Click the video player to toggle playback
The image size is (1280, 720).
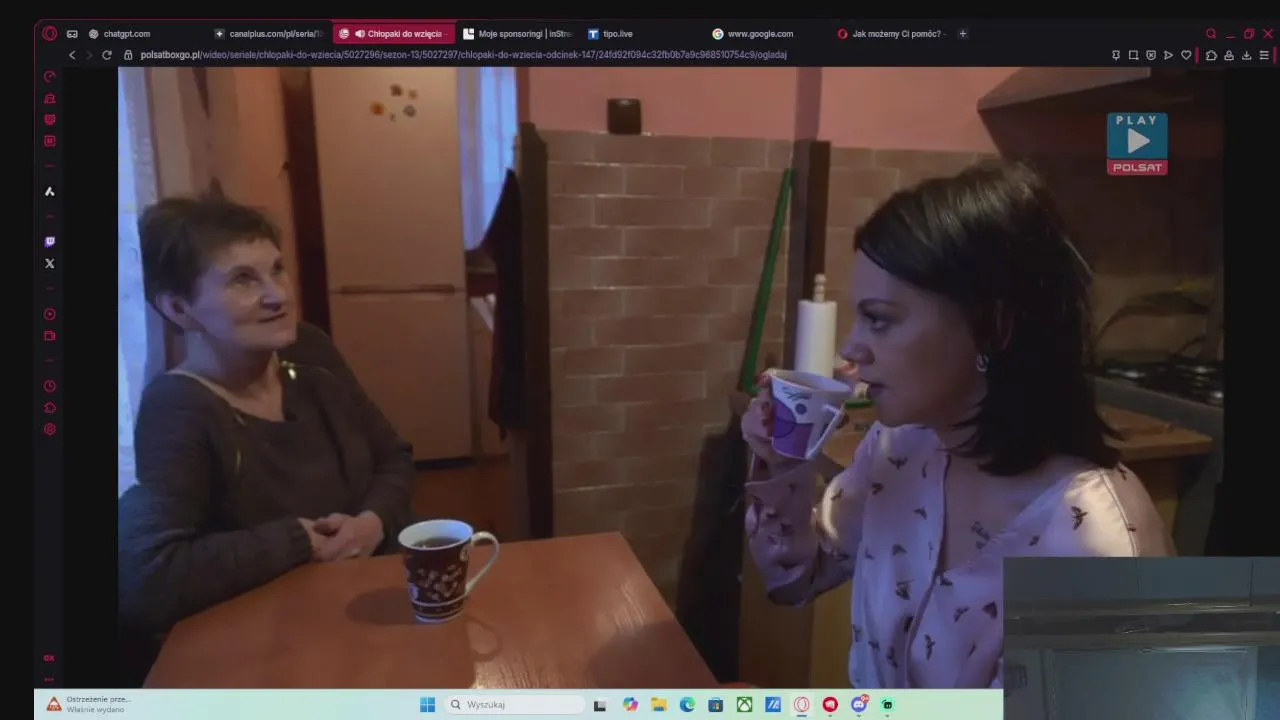coord(670,378)
